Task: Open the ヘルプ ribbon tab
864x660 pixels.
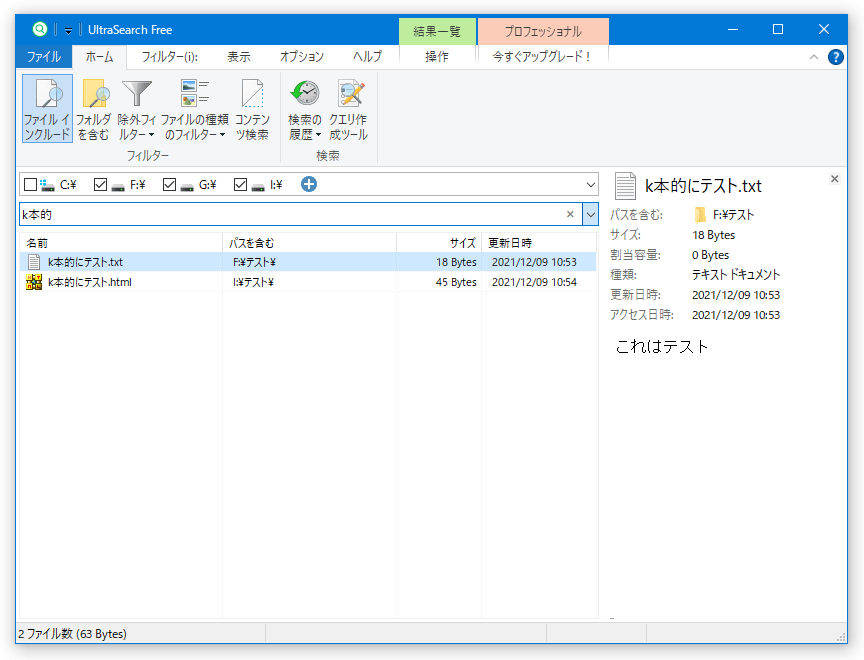Action: tap(368, 57)
